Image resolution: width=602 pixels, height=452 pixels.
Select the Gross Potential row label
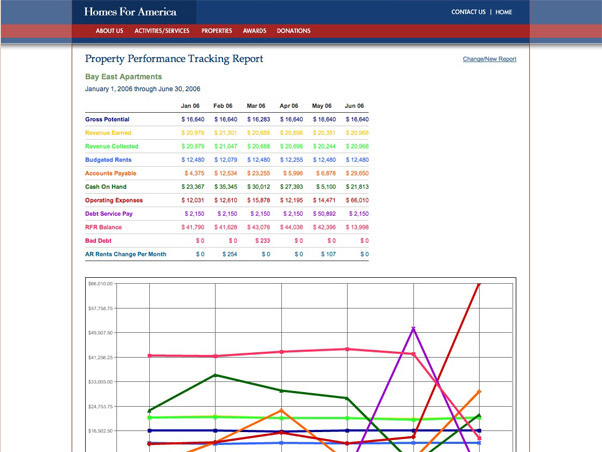click(107, 119)
